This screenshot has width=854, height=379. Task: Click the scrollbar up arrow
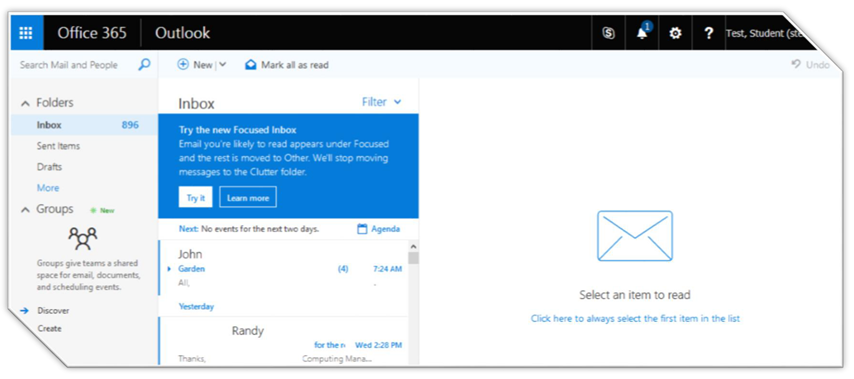[413, 246]
